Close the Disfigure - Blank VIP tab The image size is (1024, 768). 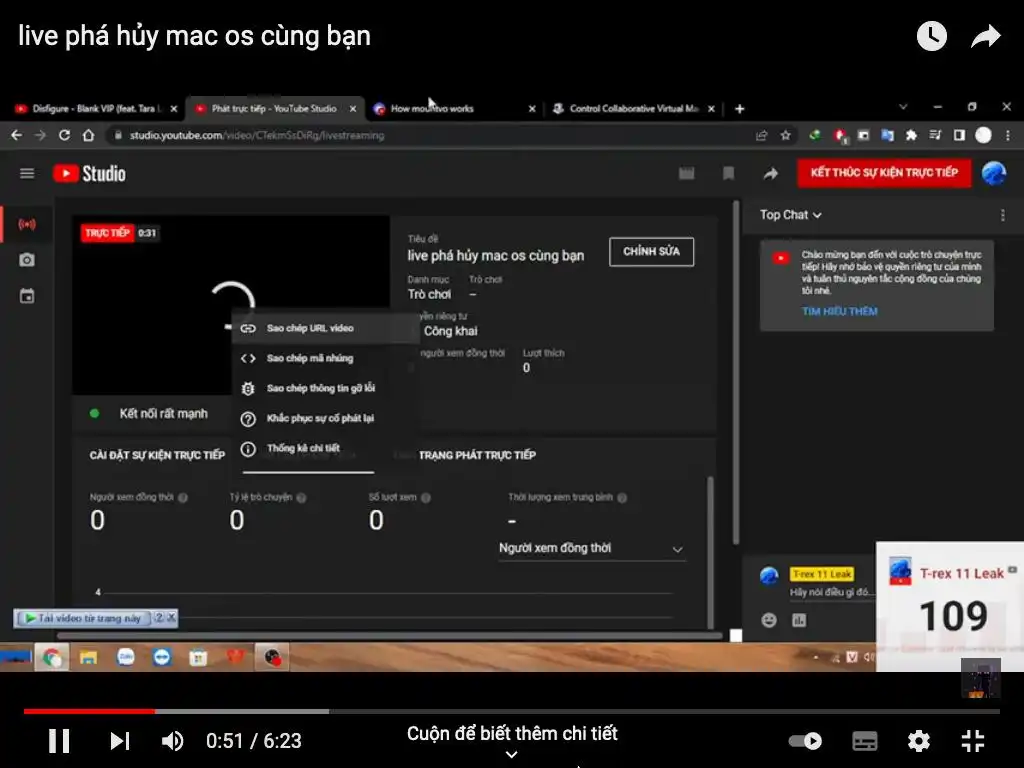click(174, 109)
